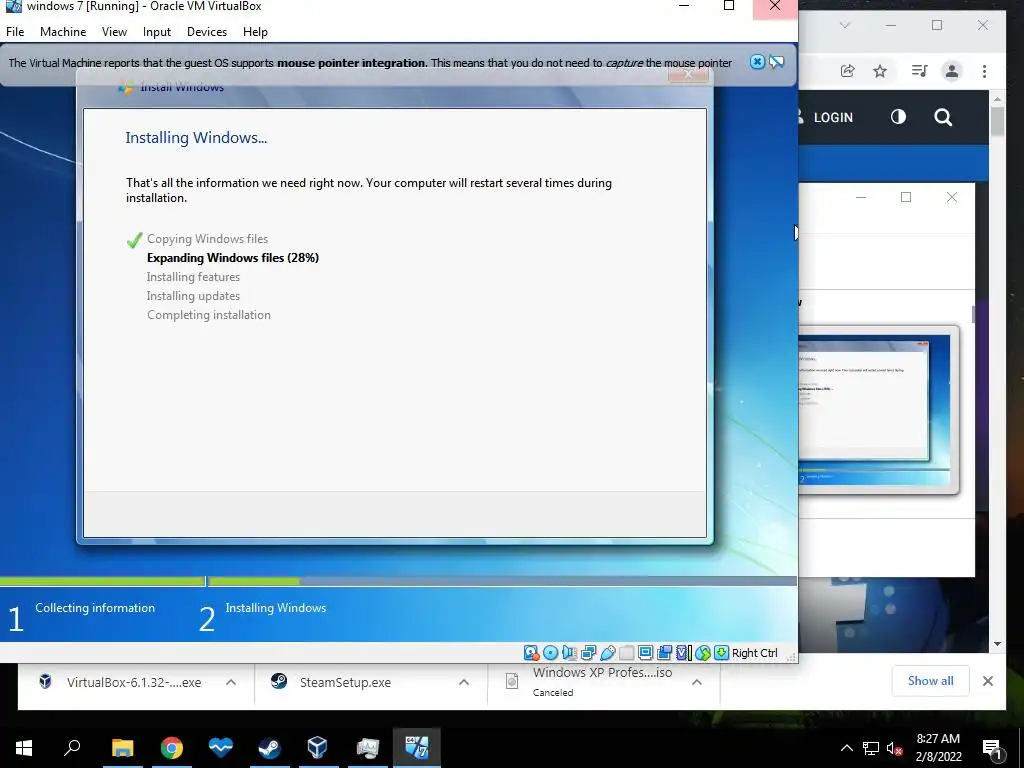Expand options for Windows XP iso download
The image size is (1024, 768).
click(x=697, y=682)
